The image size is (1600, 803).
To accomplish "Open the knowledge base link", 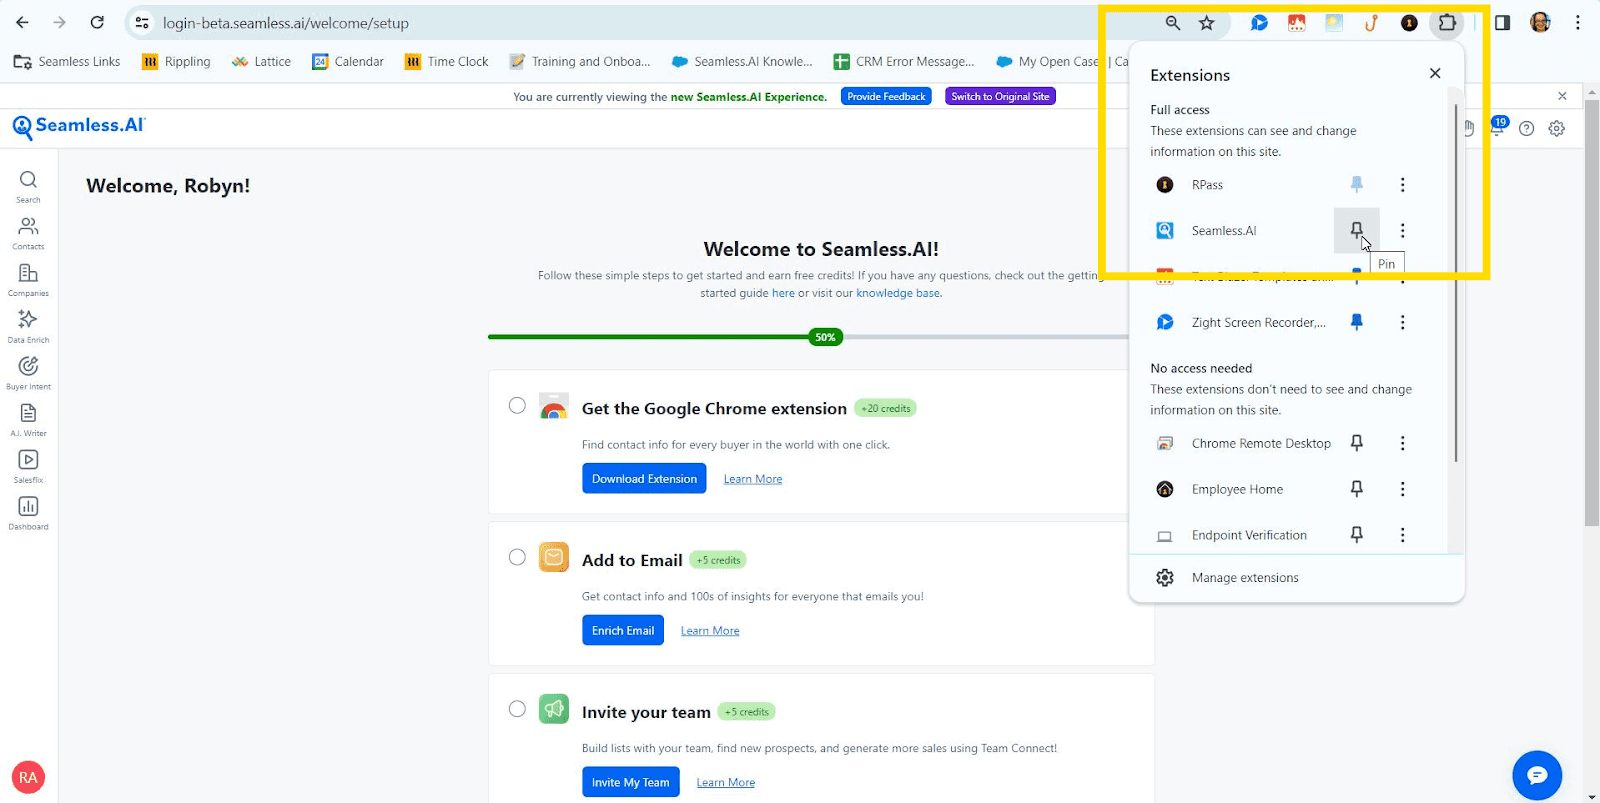I will (898, 293).
